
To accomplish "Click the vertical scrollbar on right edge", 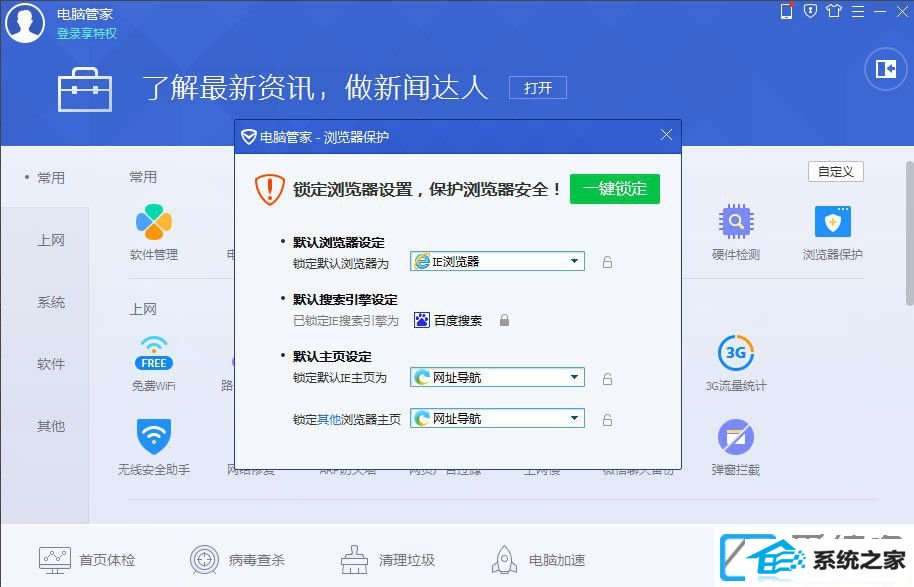I will 909,233.
